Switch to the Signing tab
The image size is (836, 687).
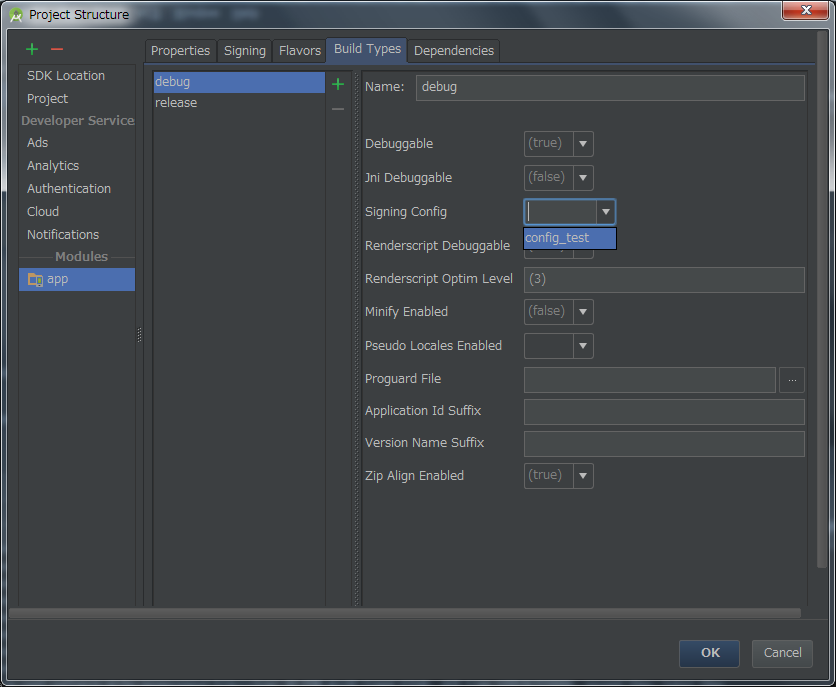pyautogui.click(x=245, y=51)
